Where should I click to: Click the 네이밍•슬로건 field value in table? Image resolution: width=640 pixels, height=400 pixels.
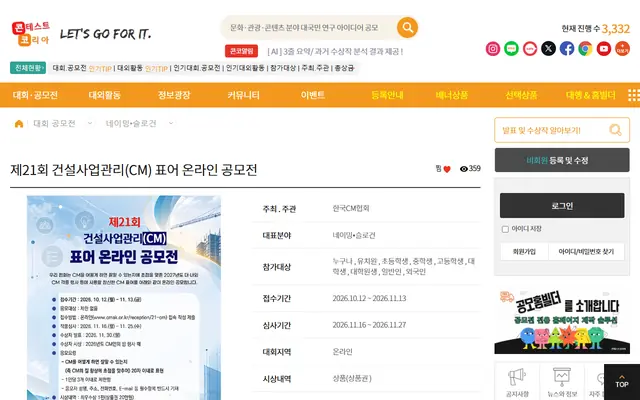(353, 235)
